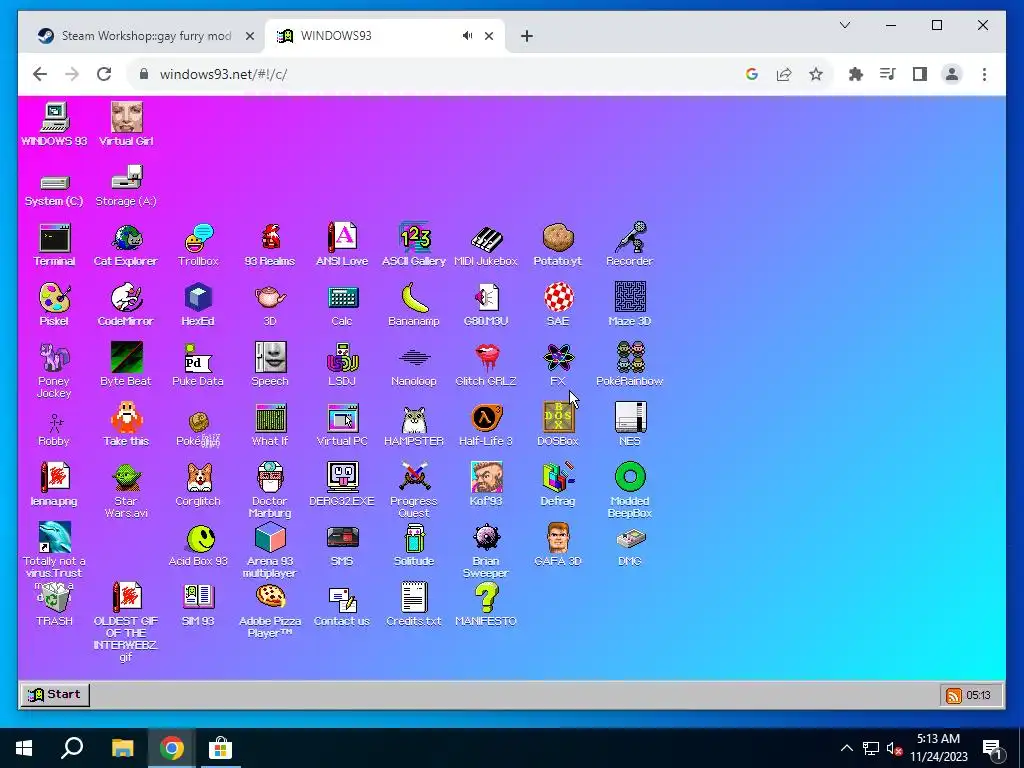Open DOSBox icon
This screenshot has width=1024, height=768.
[558, 419]
